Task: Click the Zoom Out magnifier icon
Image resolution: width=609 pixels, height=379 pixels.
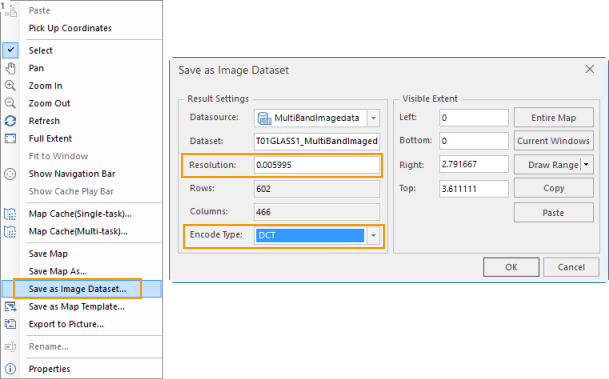Action: click(10, 103)
